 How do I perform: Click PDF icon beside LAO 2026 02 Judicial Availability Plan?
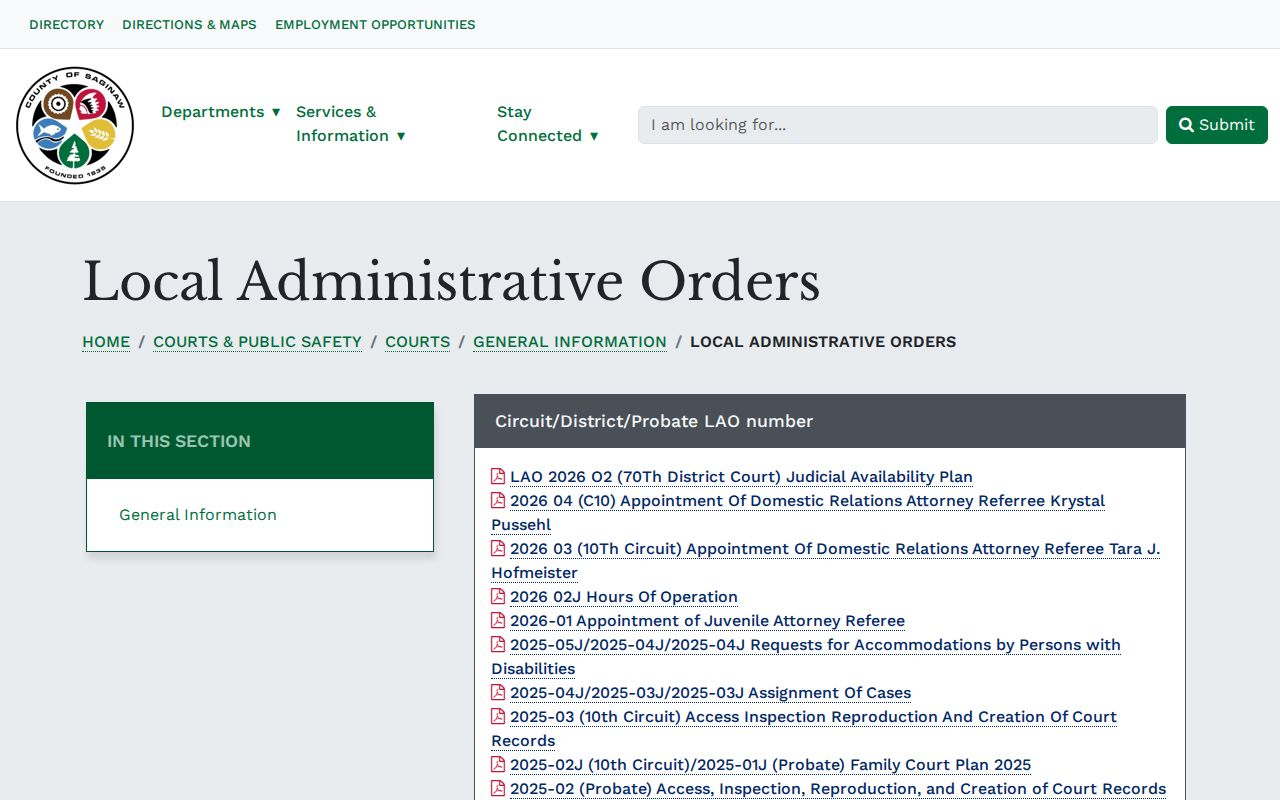(498, 476)
